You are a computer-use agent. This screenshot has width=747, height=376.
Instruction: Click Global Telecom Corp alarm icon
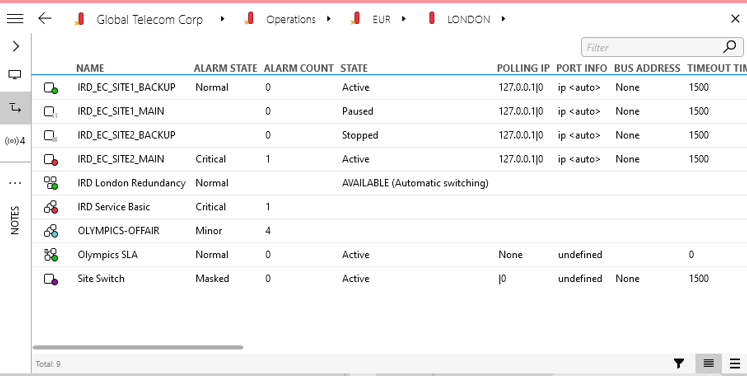[80, 19]
